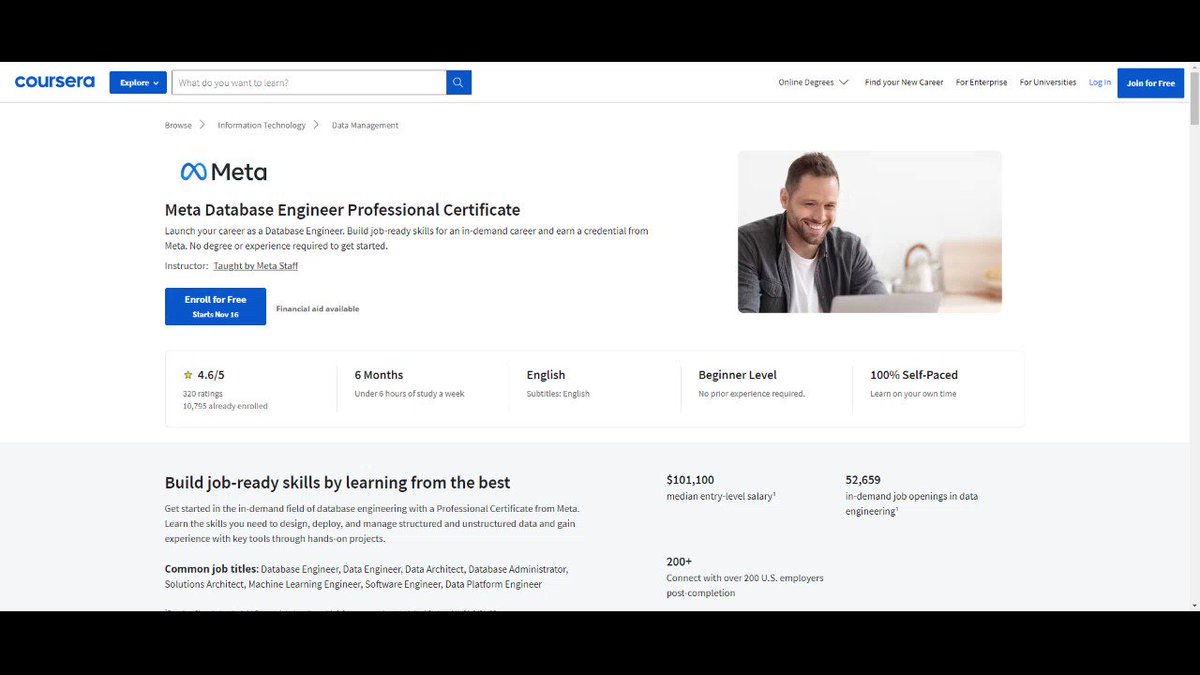Image resolution: width=1200 pixels, height=675 pixels.
Task: Click the '6 Months' duration text
Action: pos(379,375)
